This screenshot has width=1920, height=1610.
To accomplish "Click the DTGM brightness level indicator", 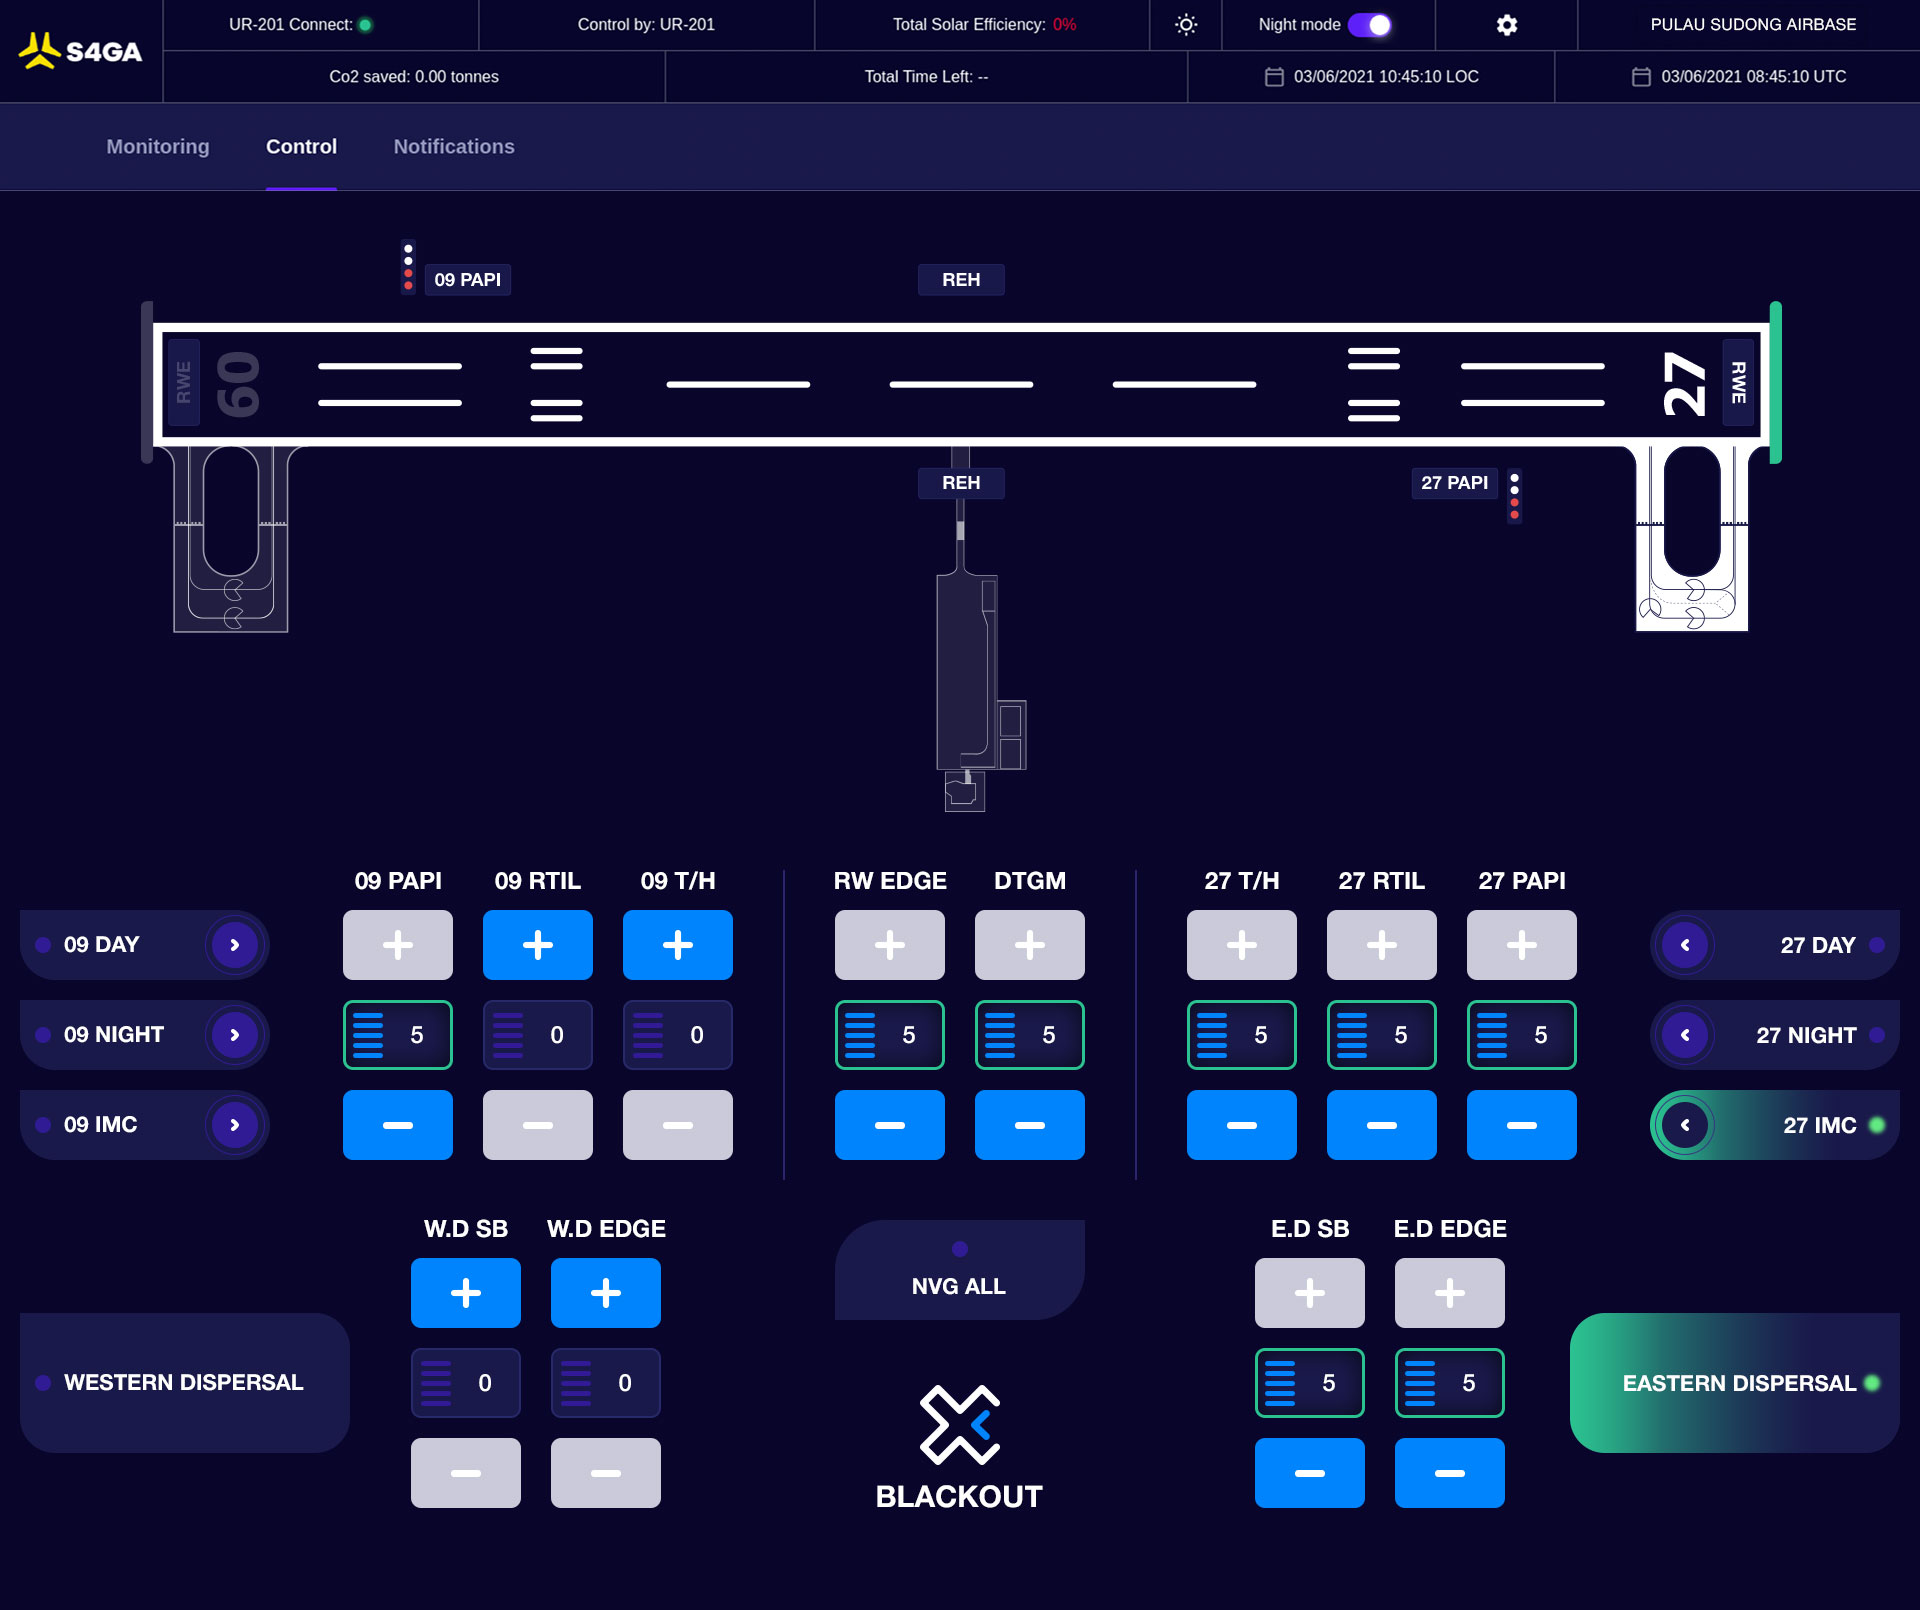I will [x=1030, y=1035].
